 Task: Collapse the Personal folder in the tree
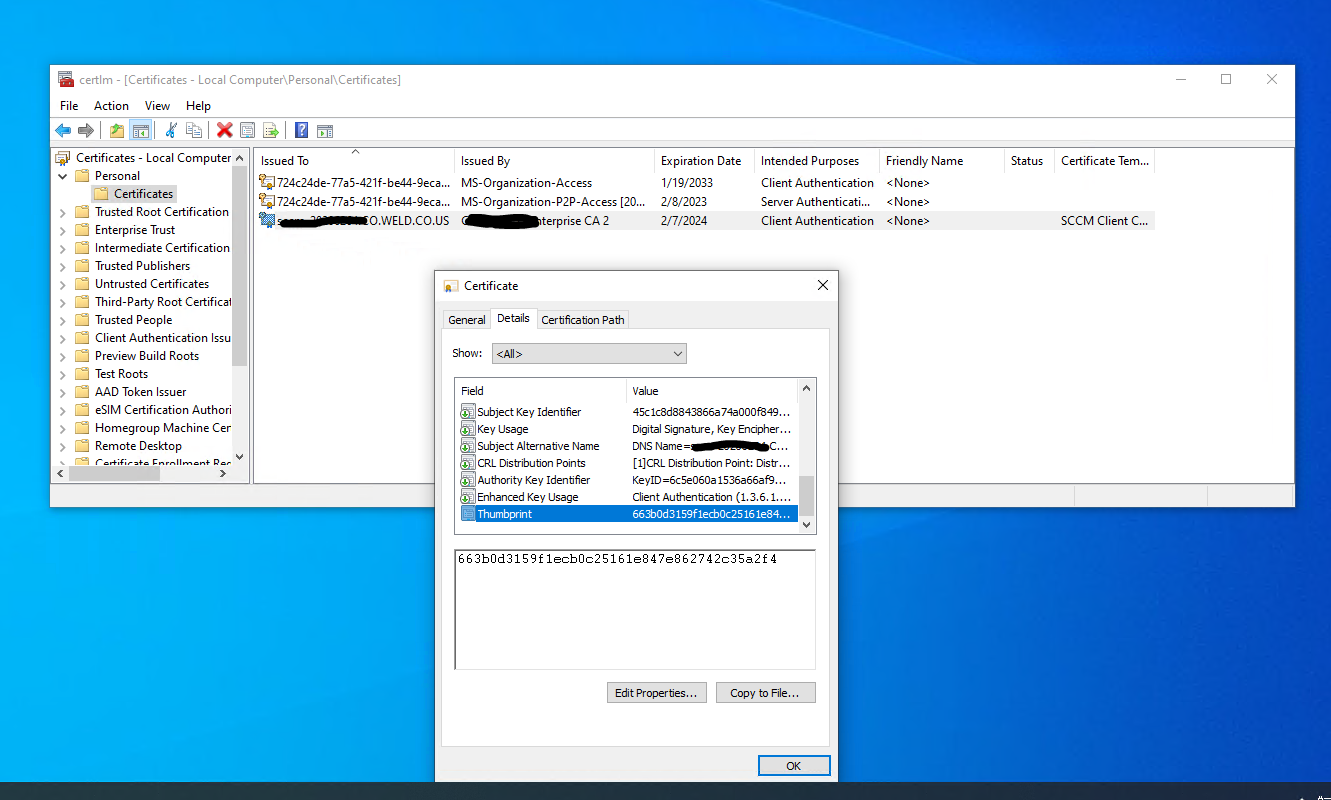click(63, 175)
